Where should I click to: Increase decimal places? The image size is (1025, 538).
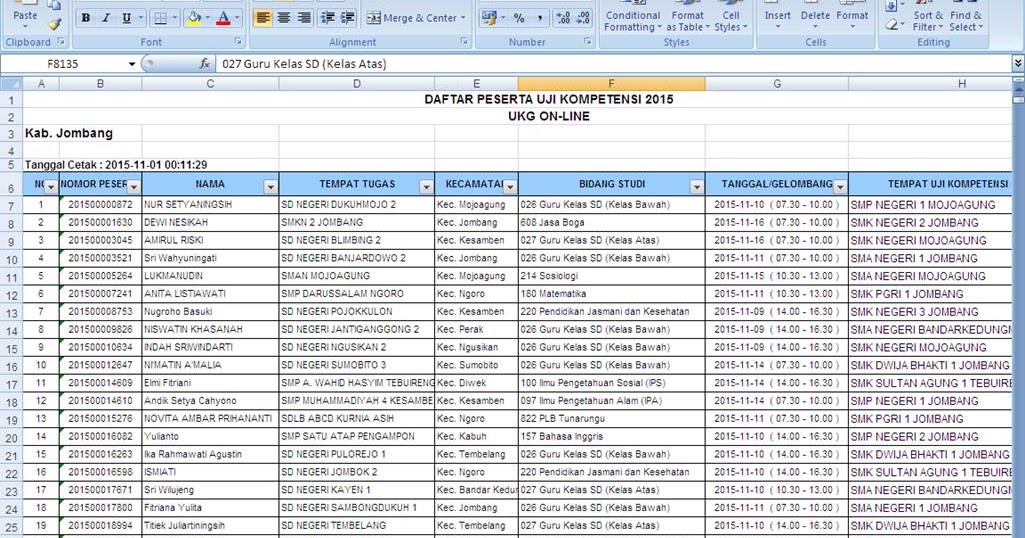tap(563, 18)
